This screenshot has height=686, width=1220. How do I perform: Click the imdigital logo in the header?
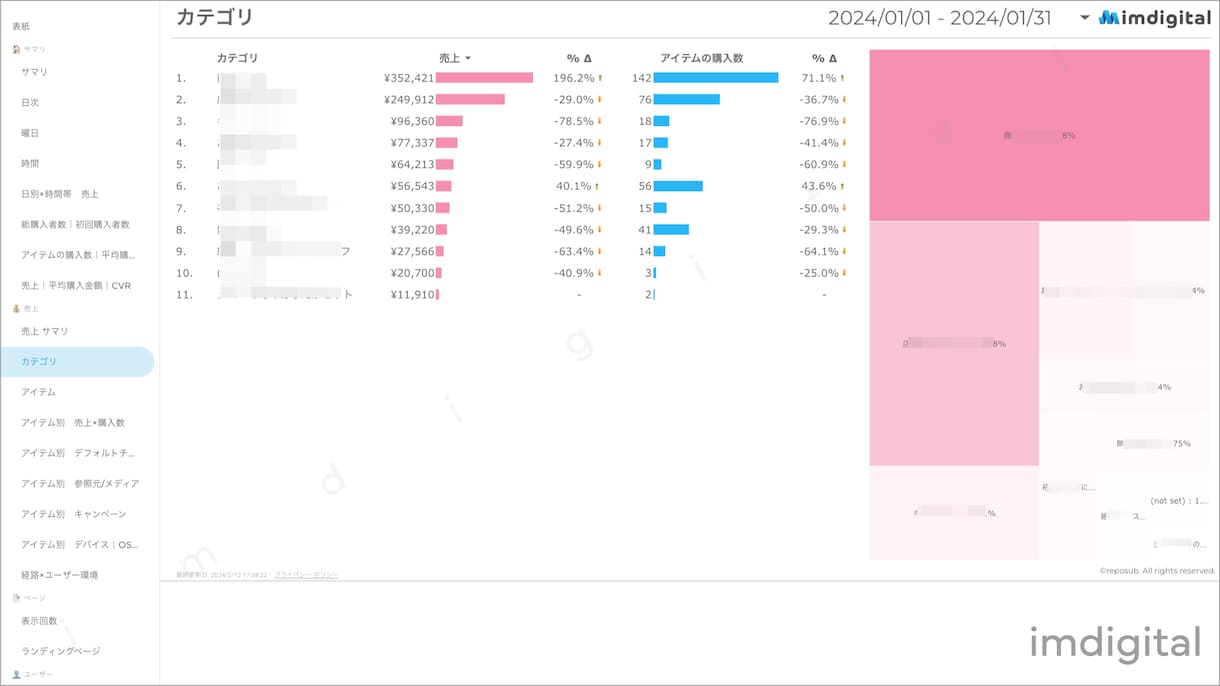click(1155, 18)
